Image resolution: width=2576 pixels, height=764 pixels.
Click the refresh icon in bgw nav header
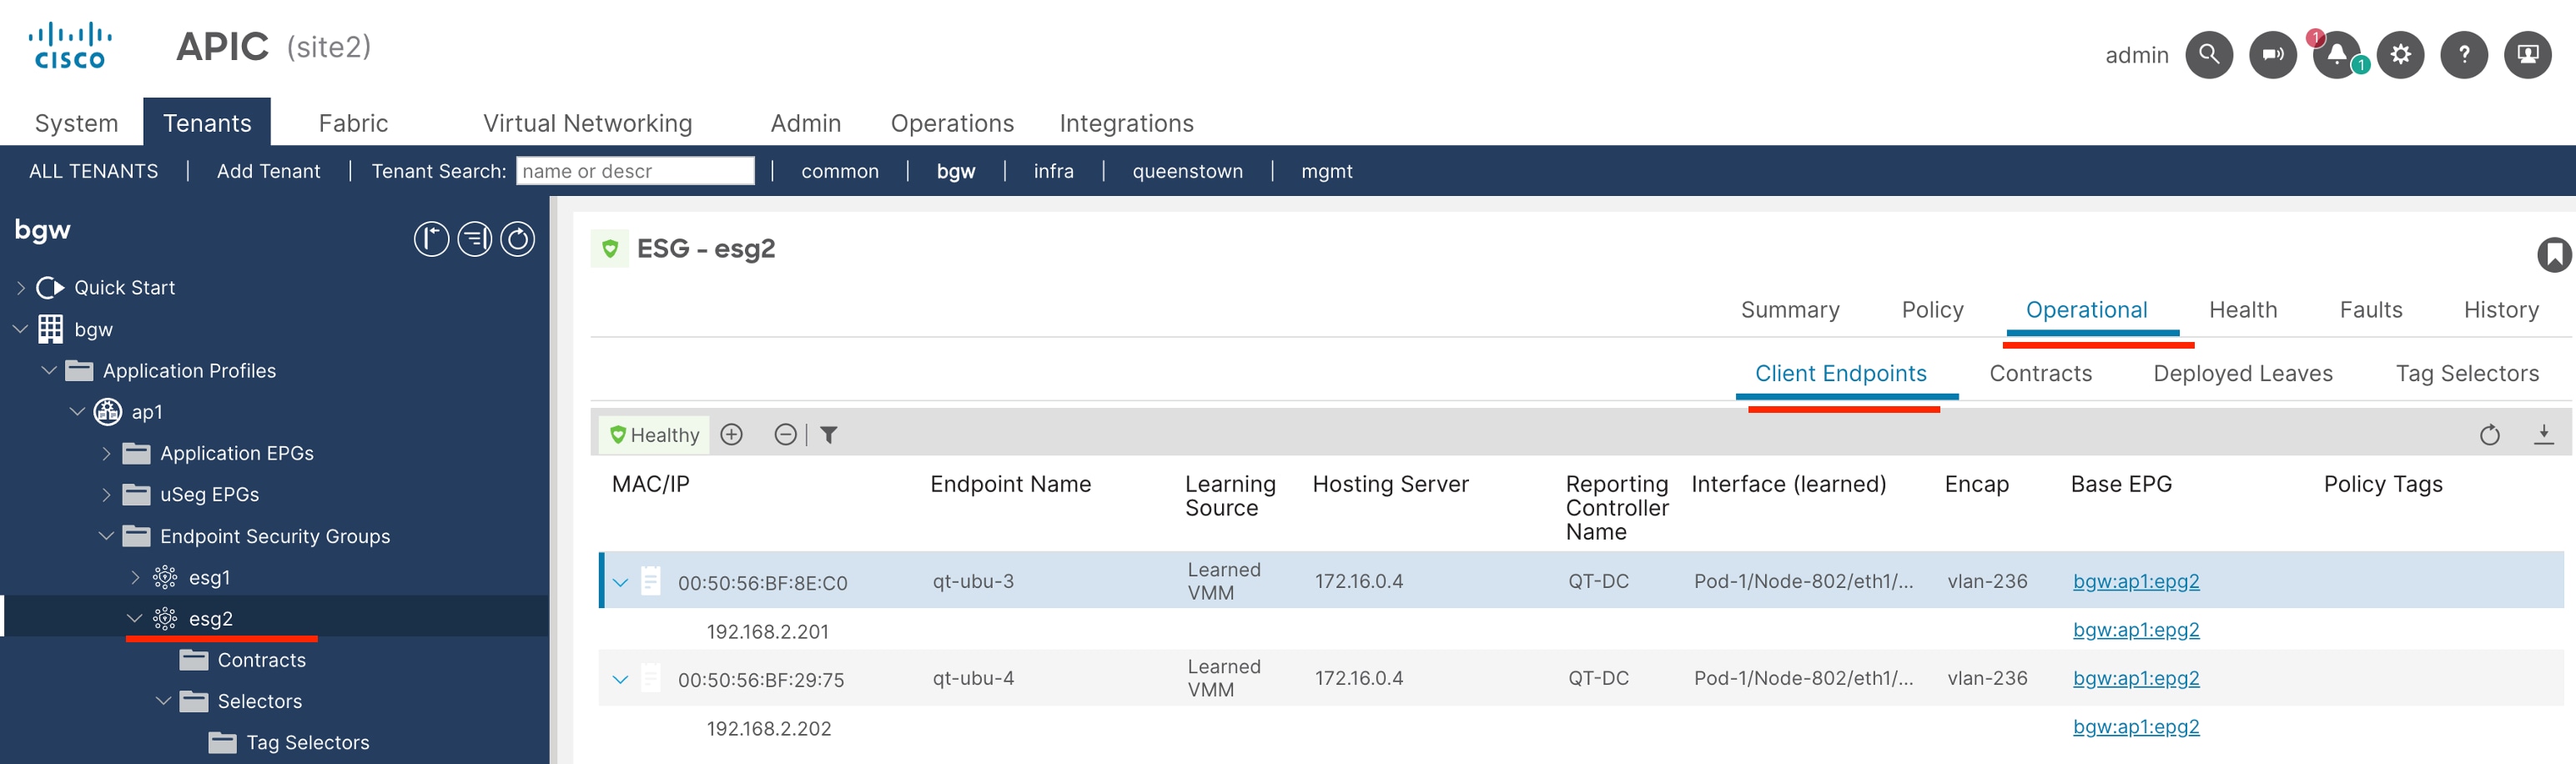point(517,239)
